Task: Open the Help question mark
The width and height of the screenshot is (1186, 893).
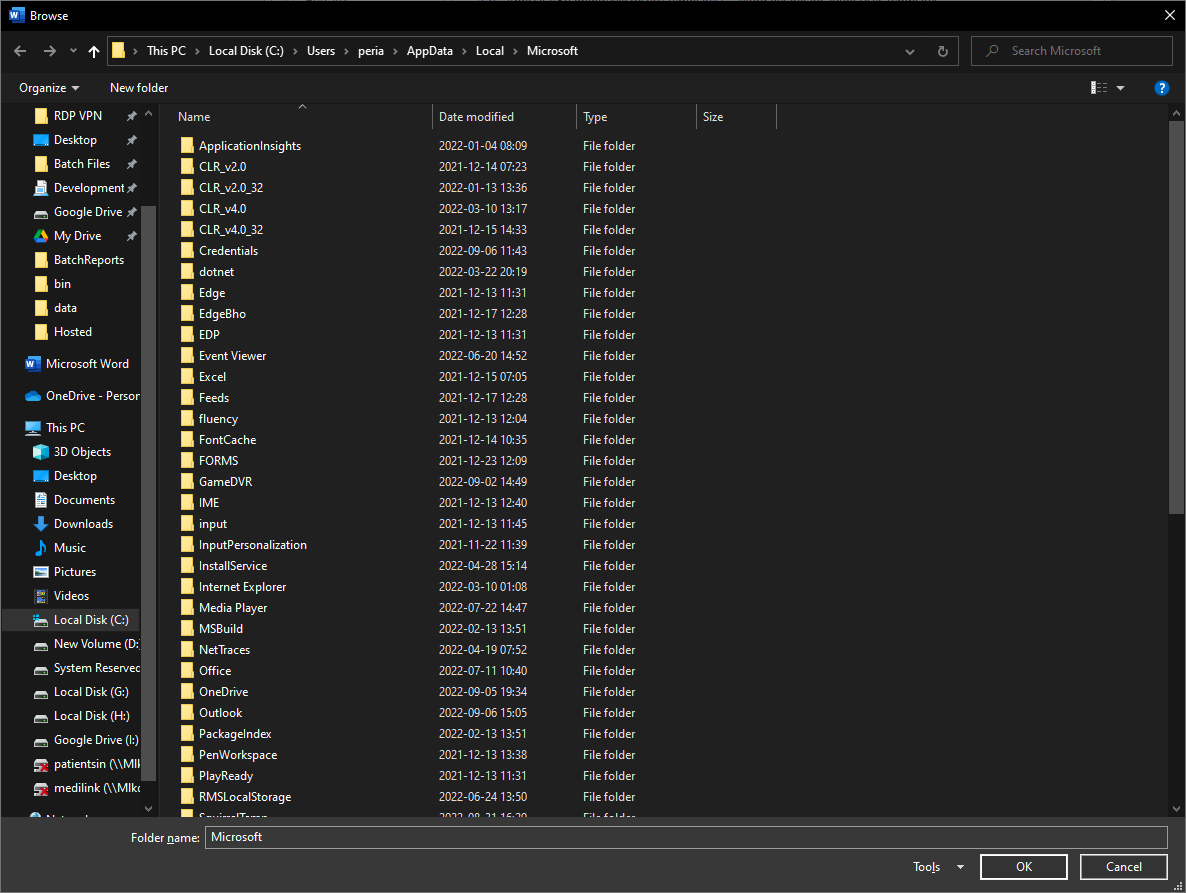Action: coord(1162,88)
